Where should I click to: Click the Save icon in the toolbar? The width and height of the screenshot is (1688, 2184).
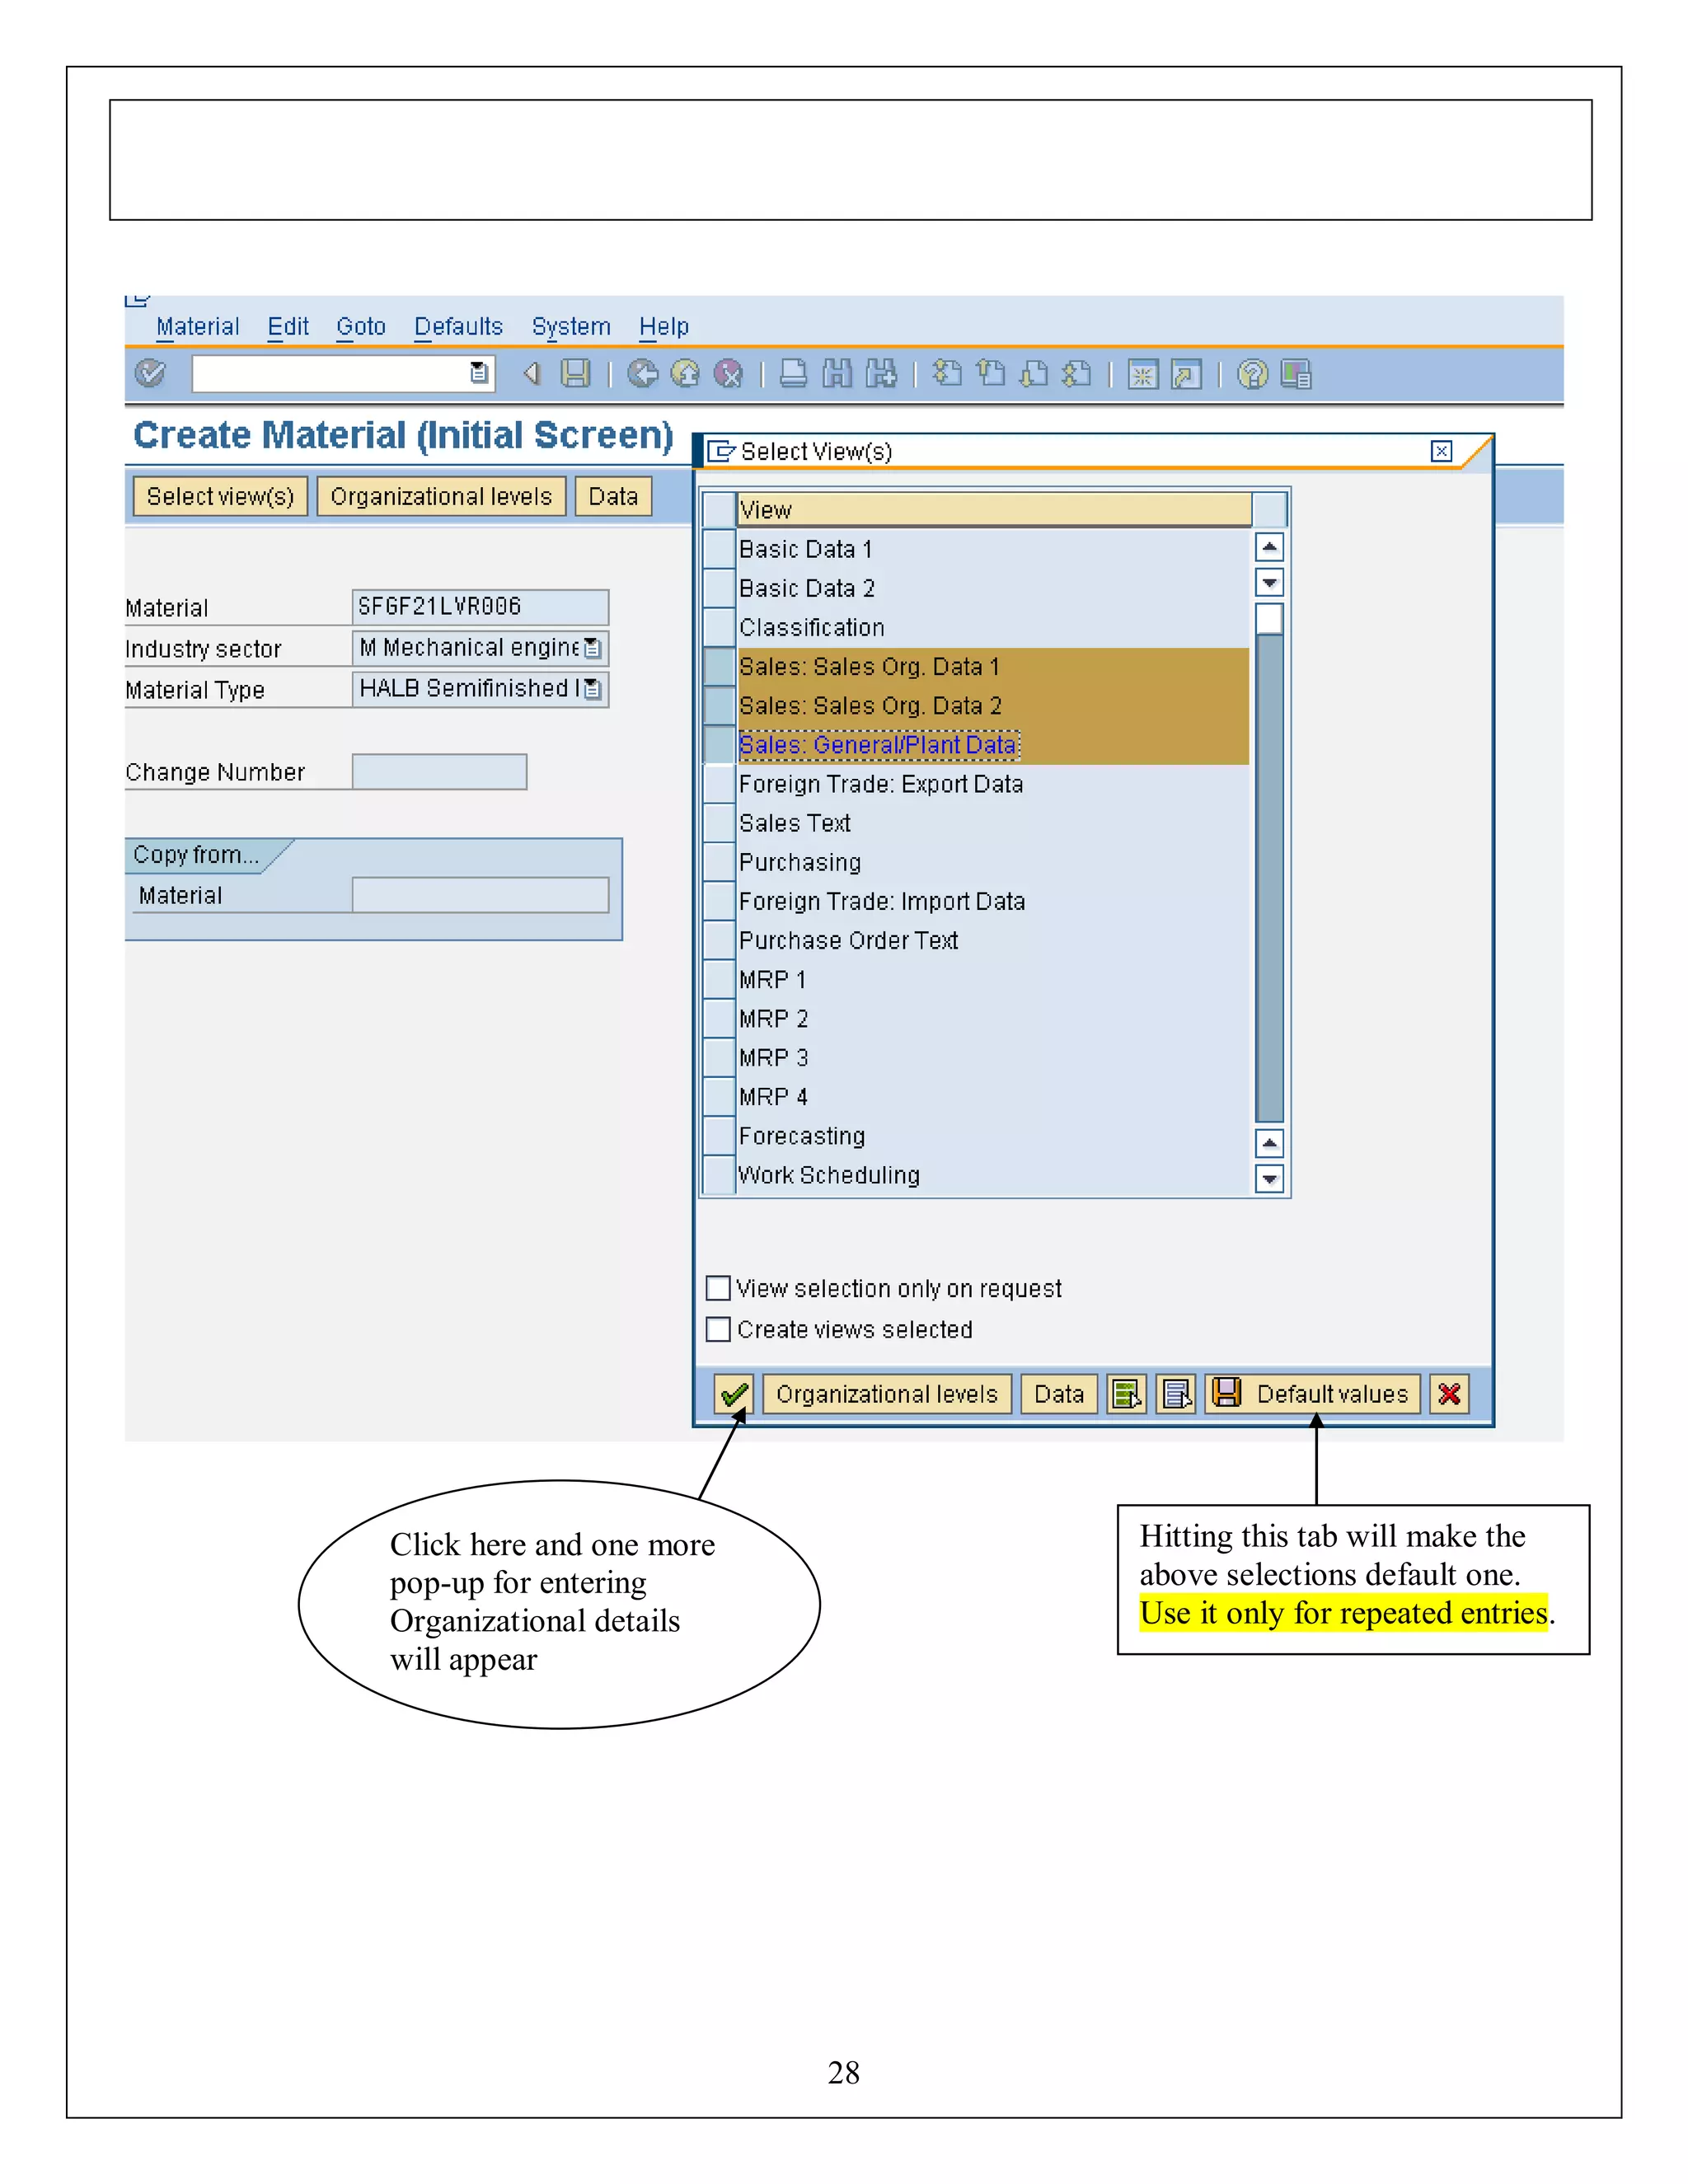click(x=575, y=374)
